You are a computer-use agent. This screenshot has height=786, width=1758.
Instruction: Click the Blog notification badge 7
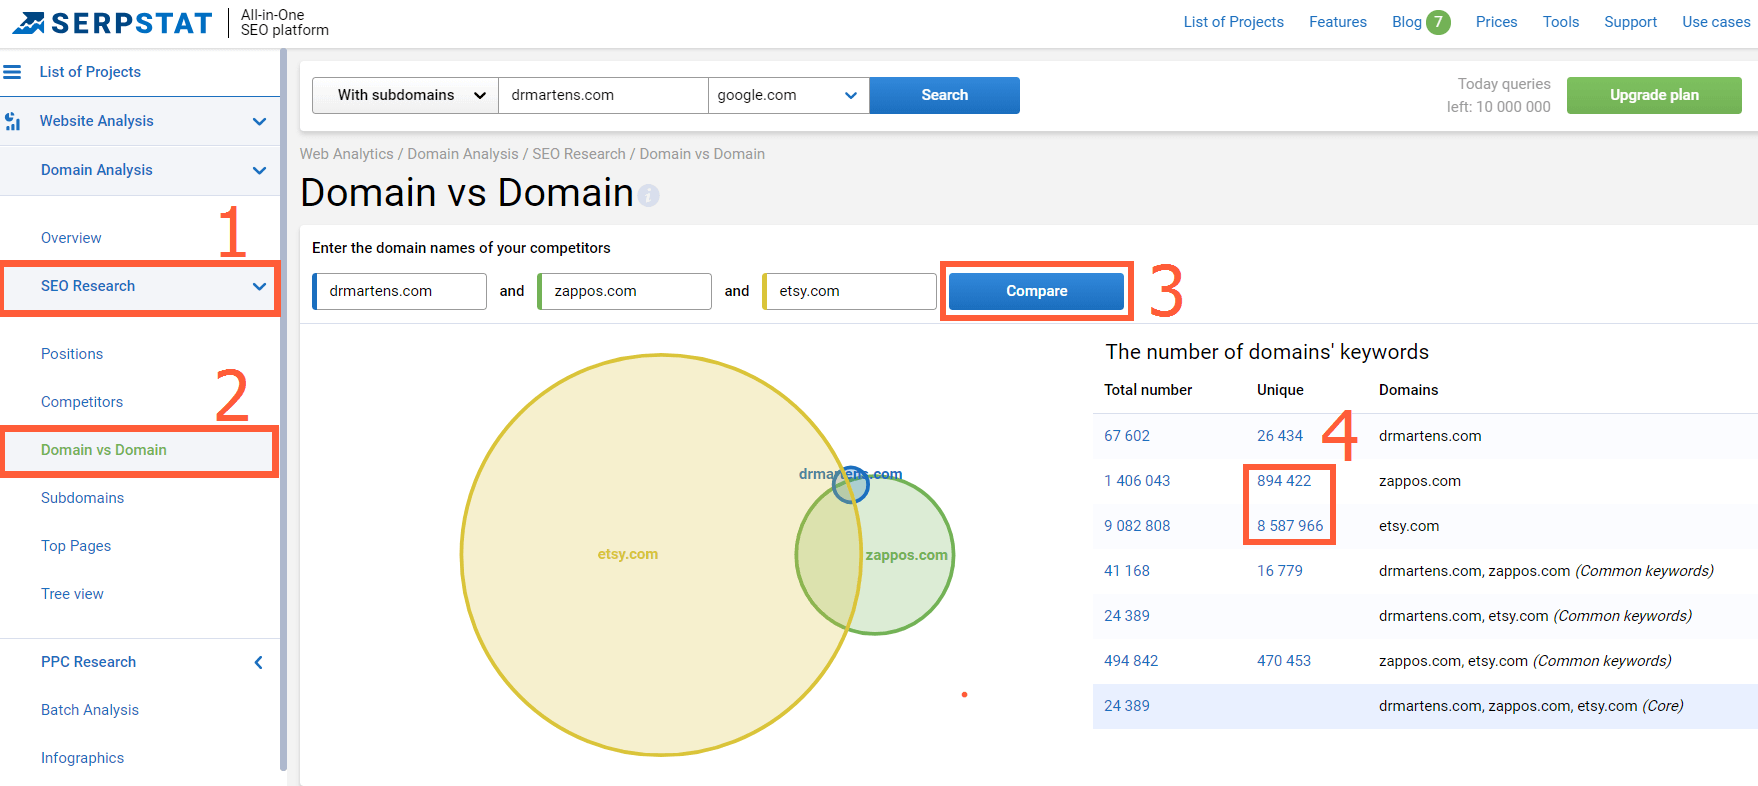click(1438, 22)
